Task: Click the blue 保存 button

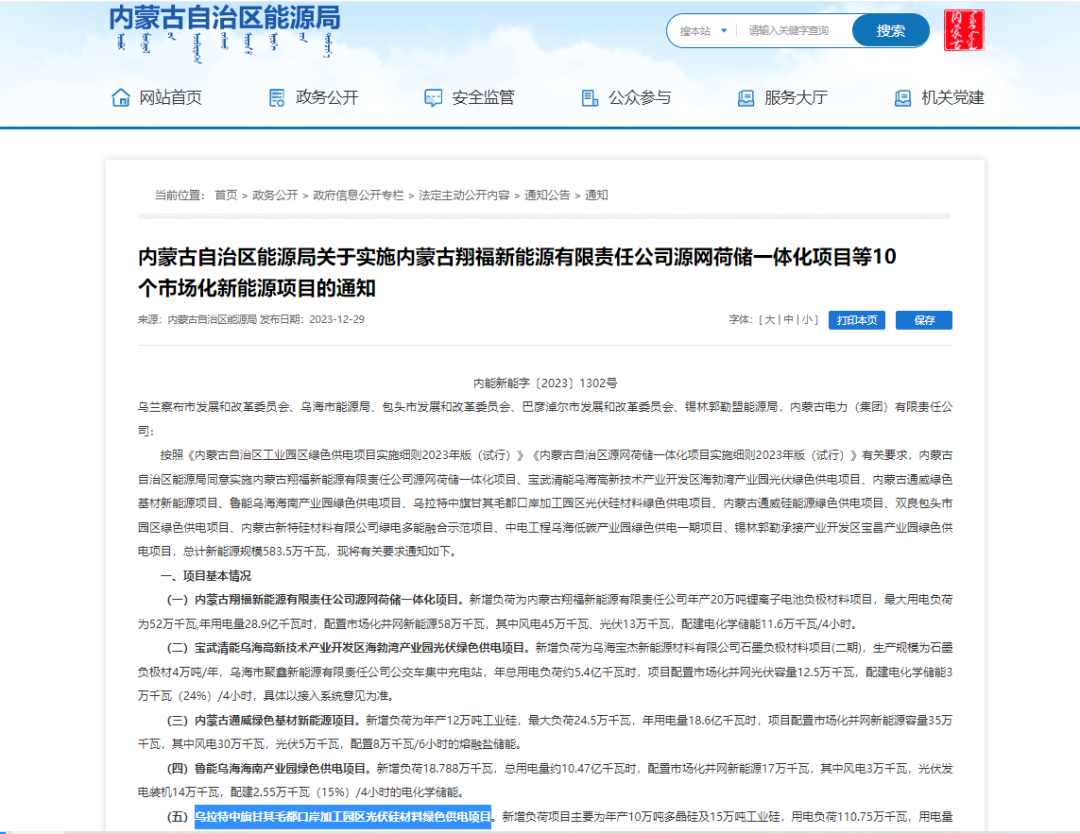Action: [x=924, y=320]
